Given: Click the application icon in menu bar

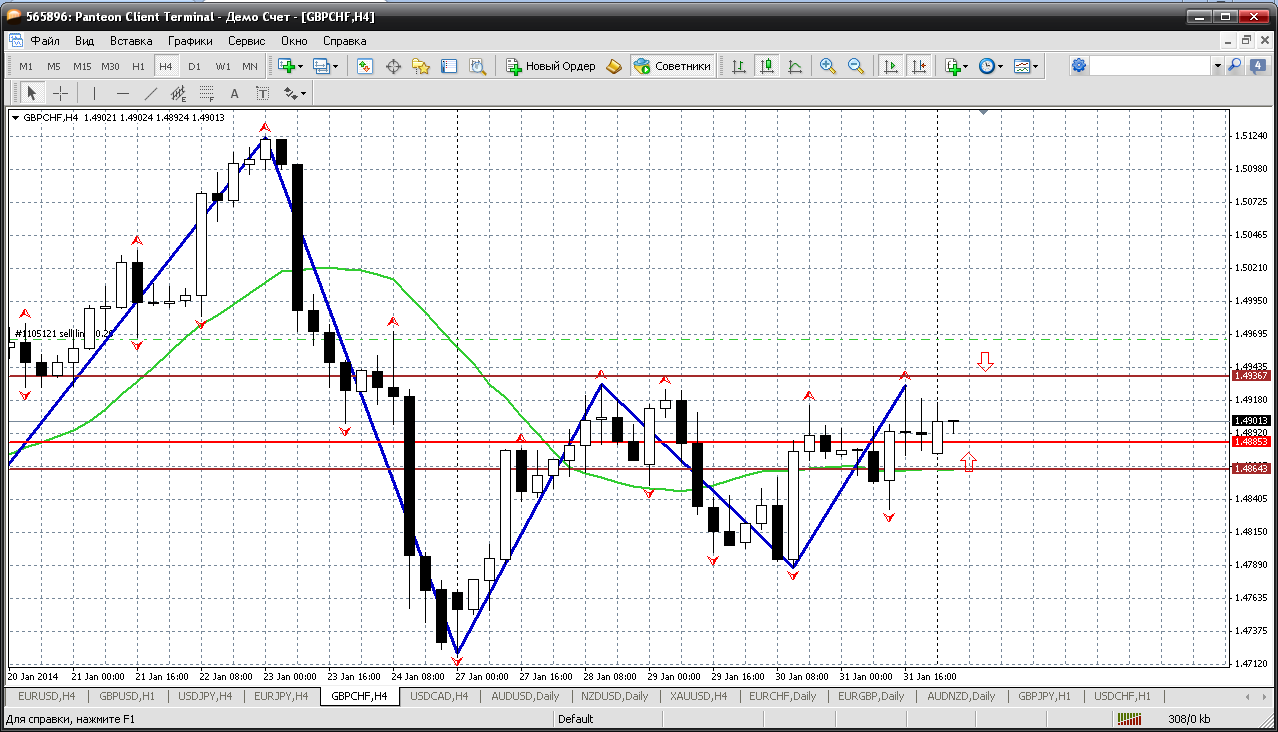Looking at the screenshot, I should click(15, 41).
